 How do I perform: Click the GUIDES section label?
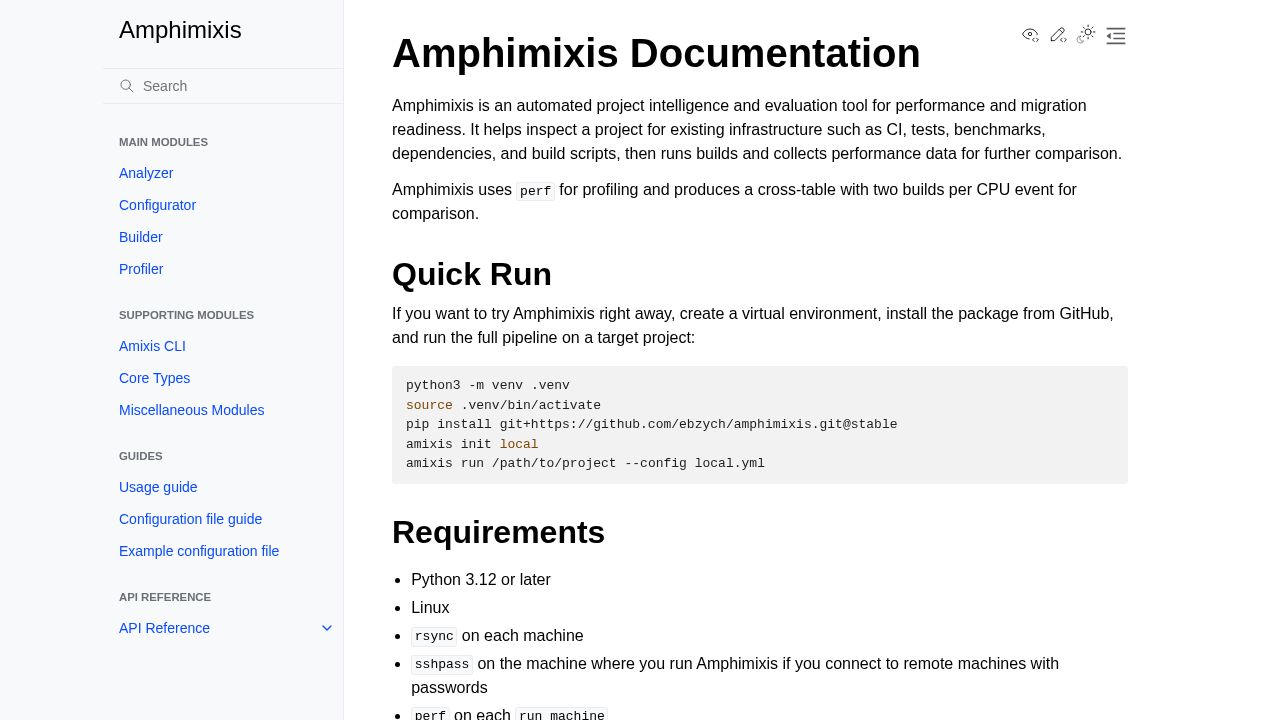click(x=141, y=456)
